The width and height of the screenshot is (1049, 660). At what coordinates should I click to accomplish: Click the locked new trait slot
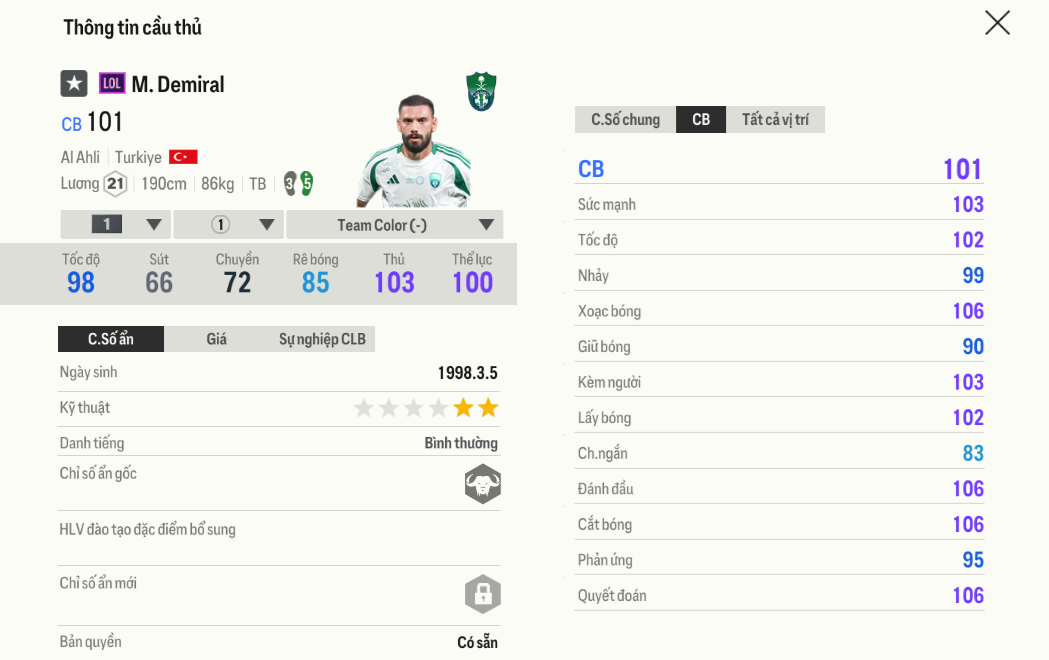pos(482,594)
